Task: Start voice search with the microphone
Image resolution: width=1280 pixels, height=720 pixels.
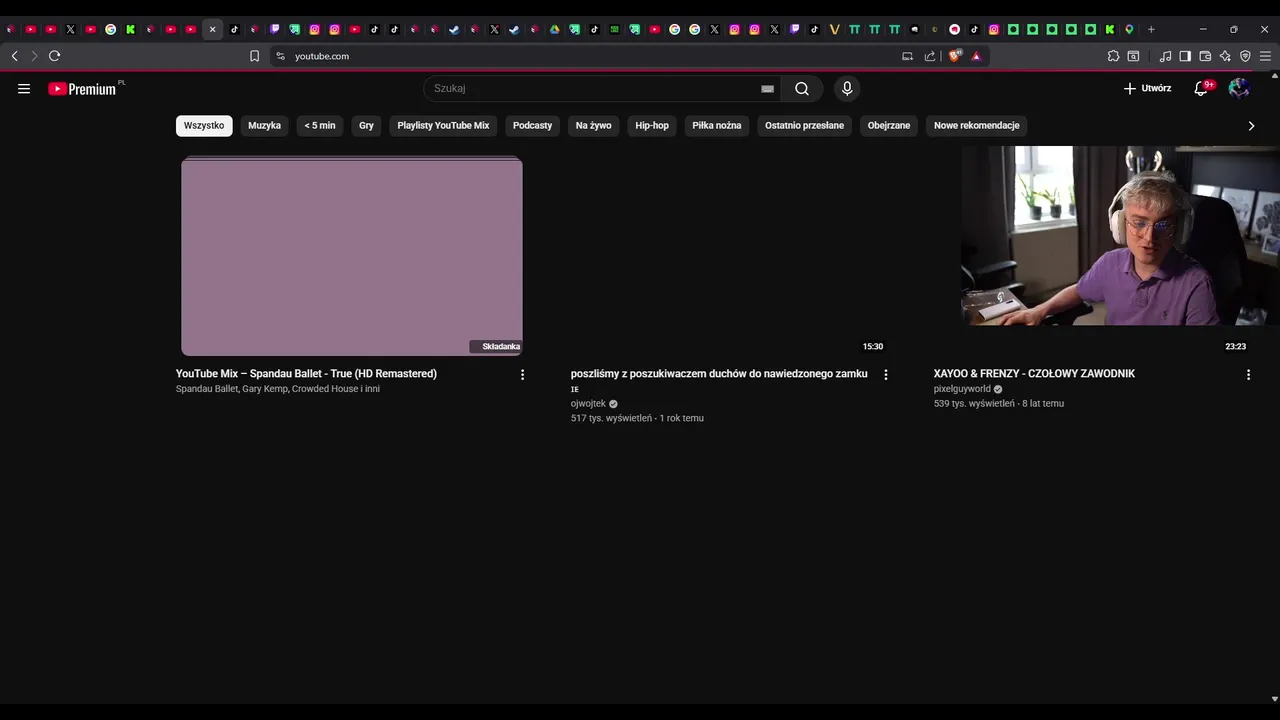Action: click(x=847, y=89)
